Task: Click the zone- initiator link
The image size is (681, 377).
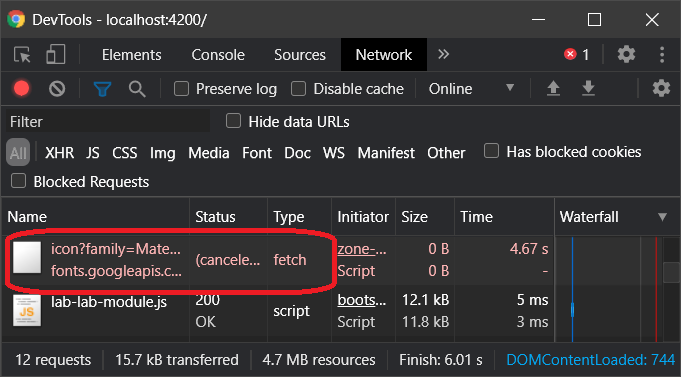Action: pyautogui.click(x=361, y=249)
